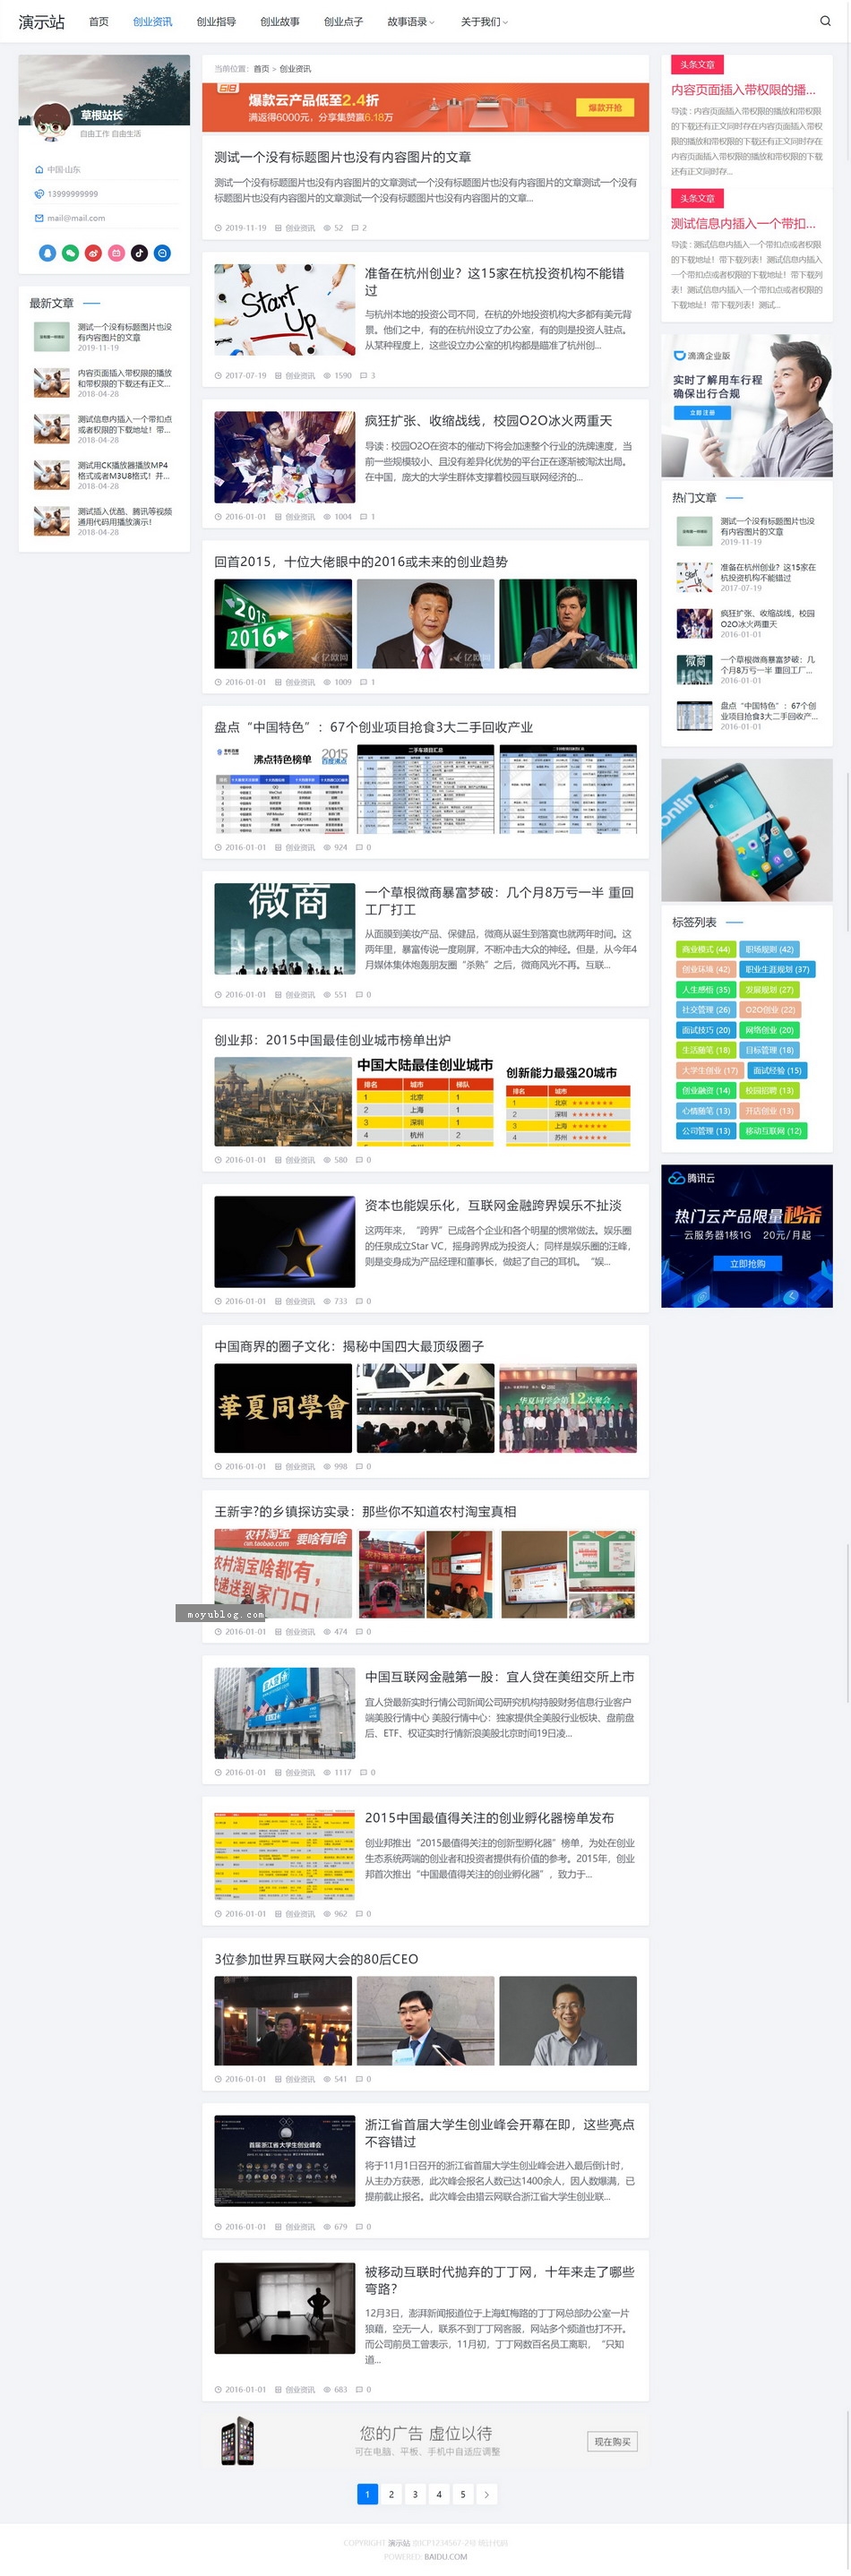Open the green WeChat social icon
851x2576 pixels.
70,253
